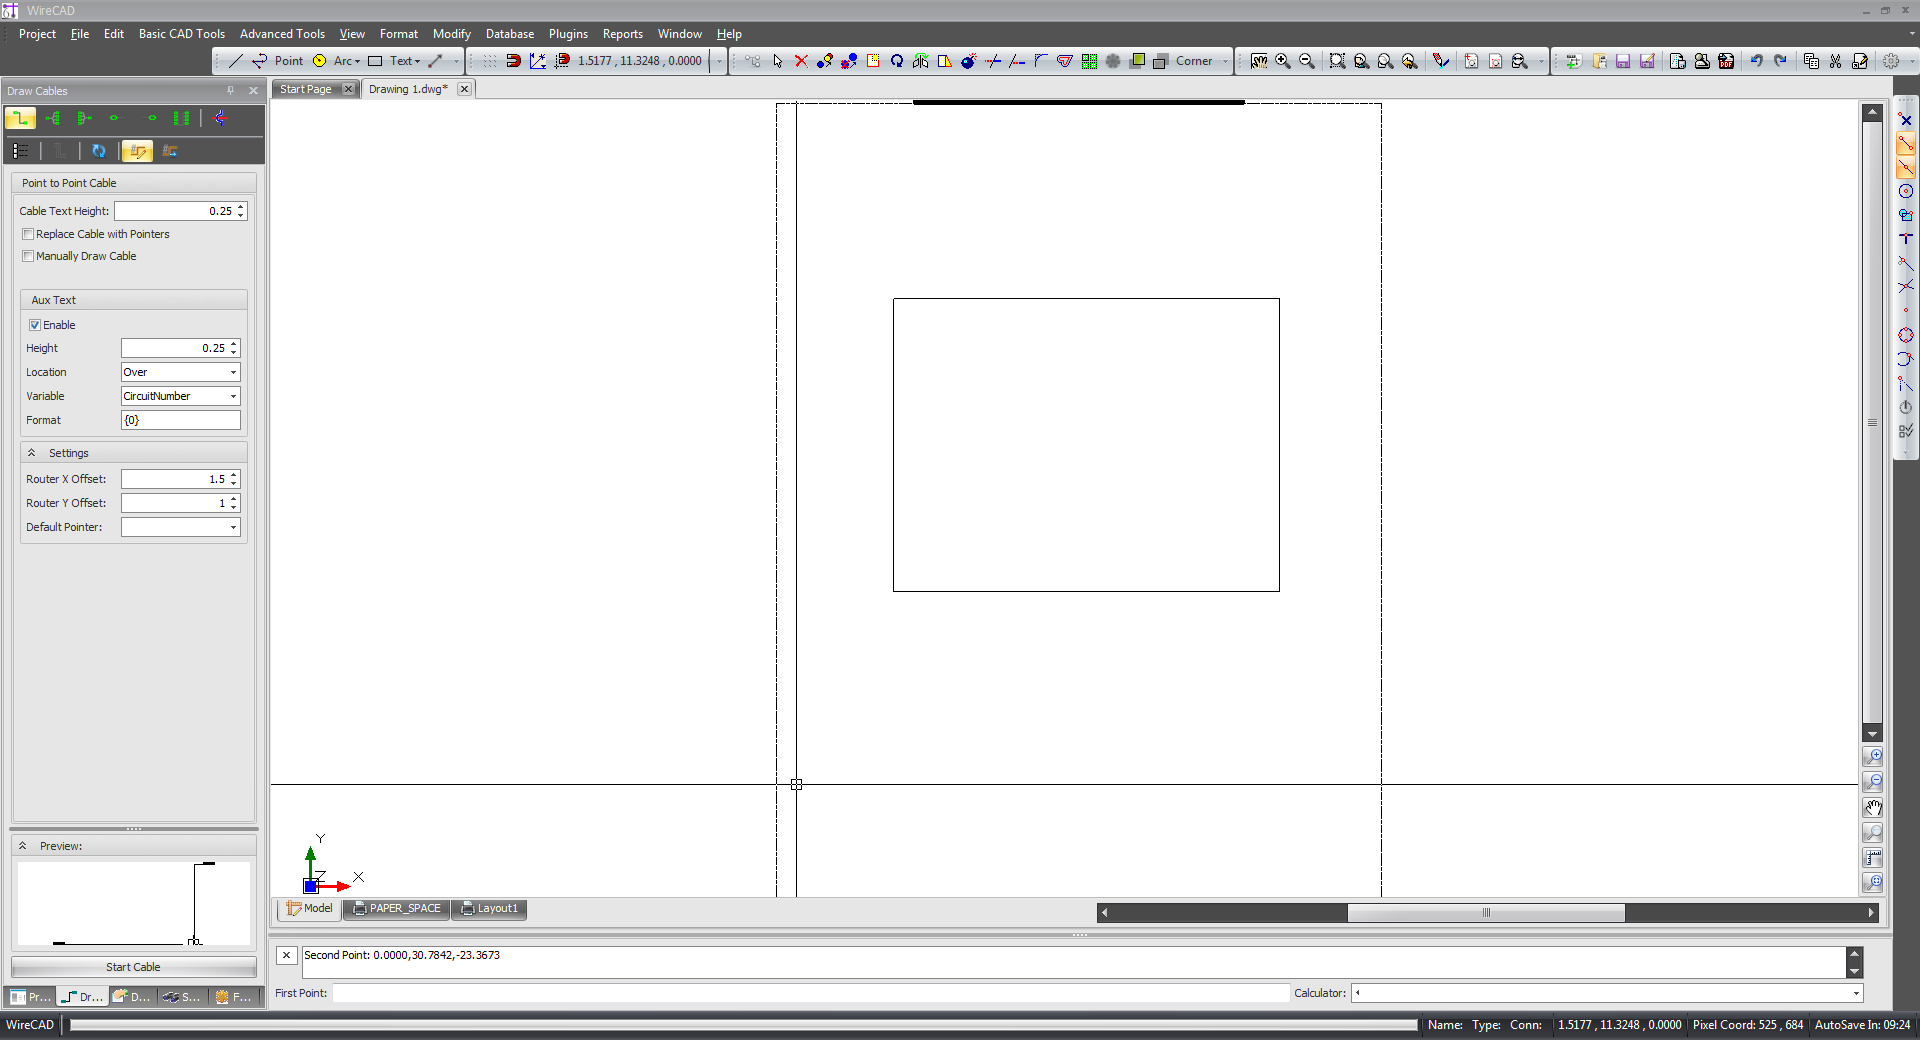
Task: Click the red magnet snap icon
Action: coord(513,61)
